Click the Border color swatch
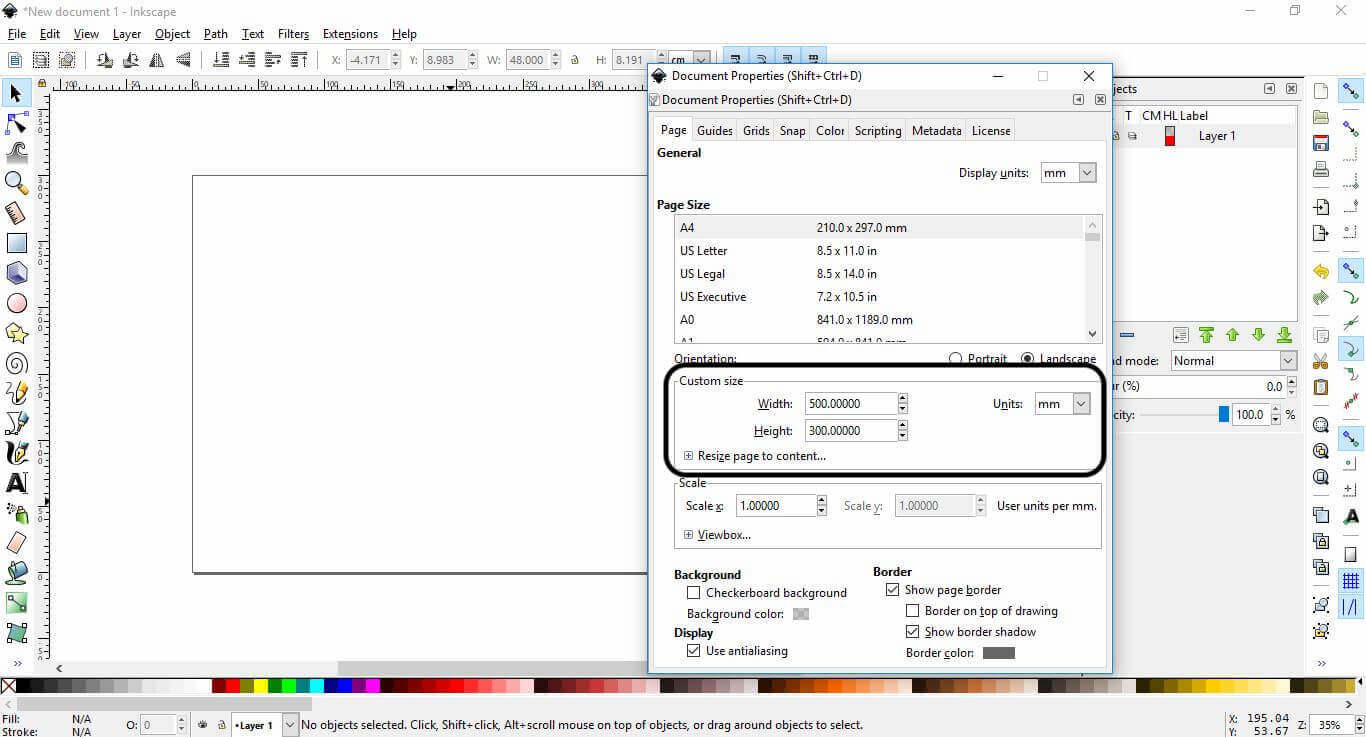 click(999, 653)
